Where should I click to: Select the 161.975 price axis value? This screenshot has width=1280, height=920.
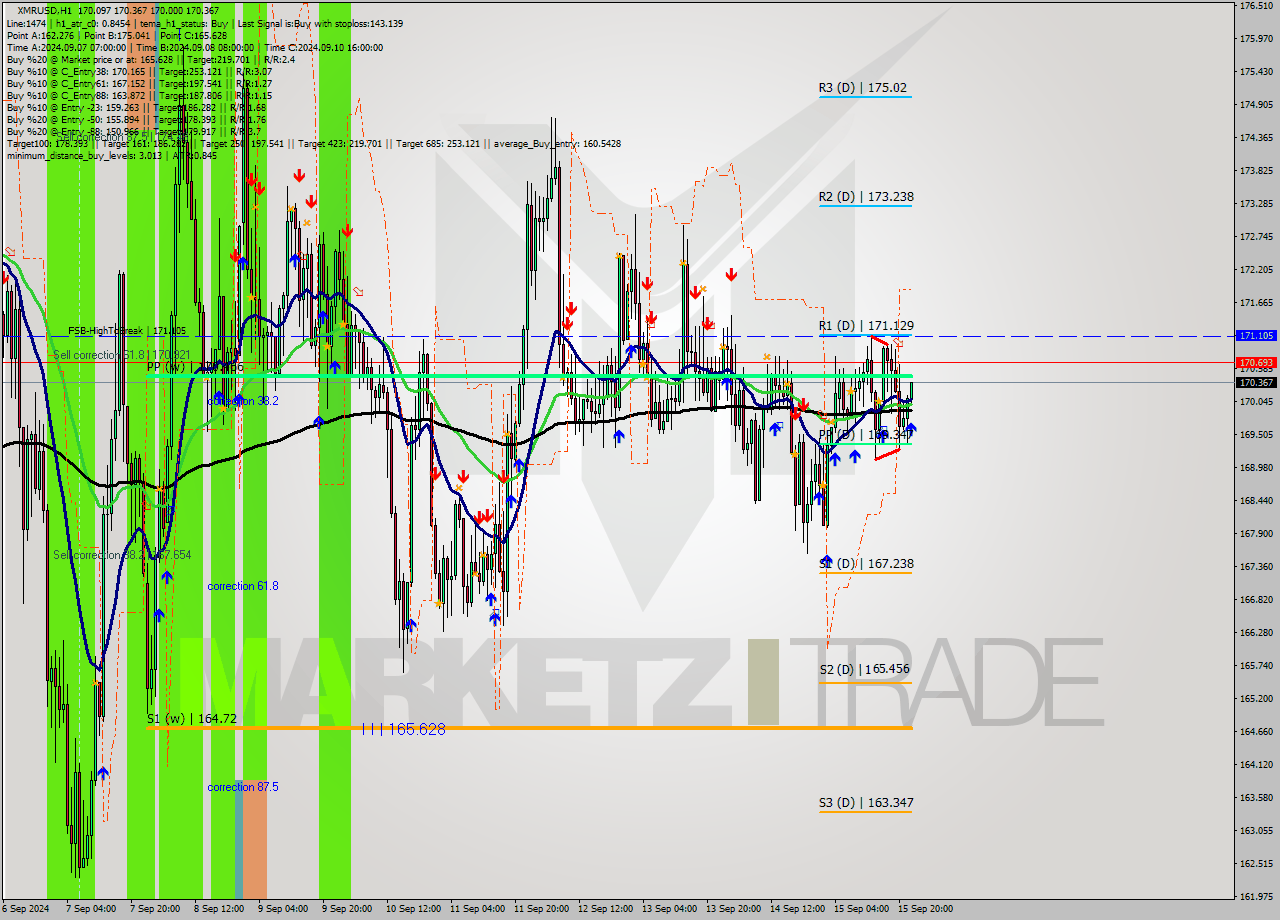[1255, 897]
